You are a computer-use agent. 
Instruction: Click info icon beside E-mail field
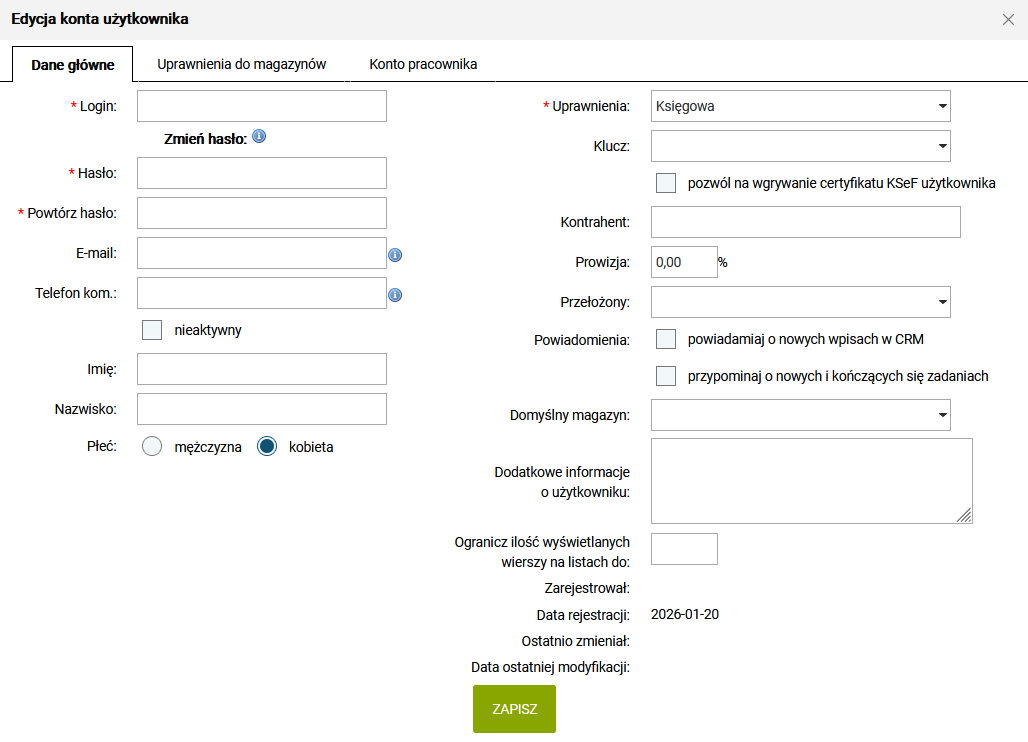[x=395, y=255]
